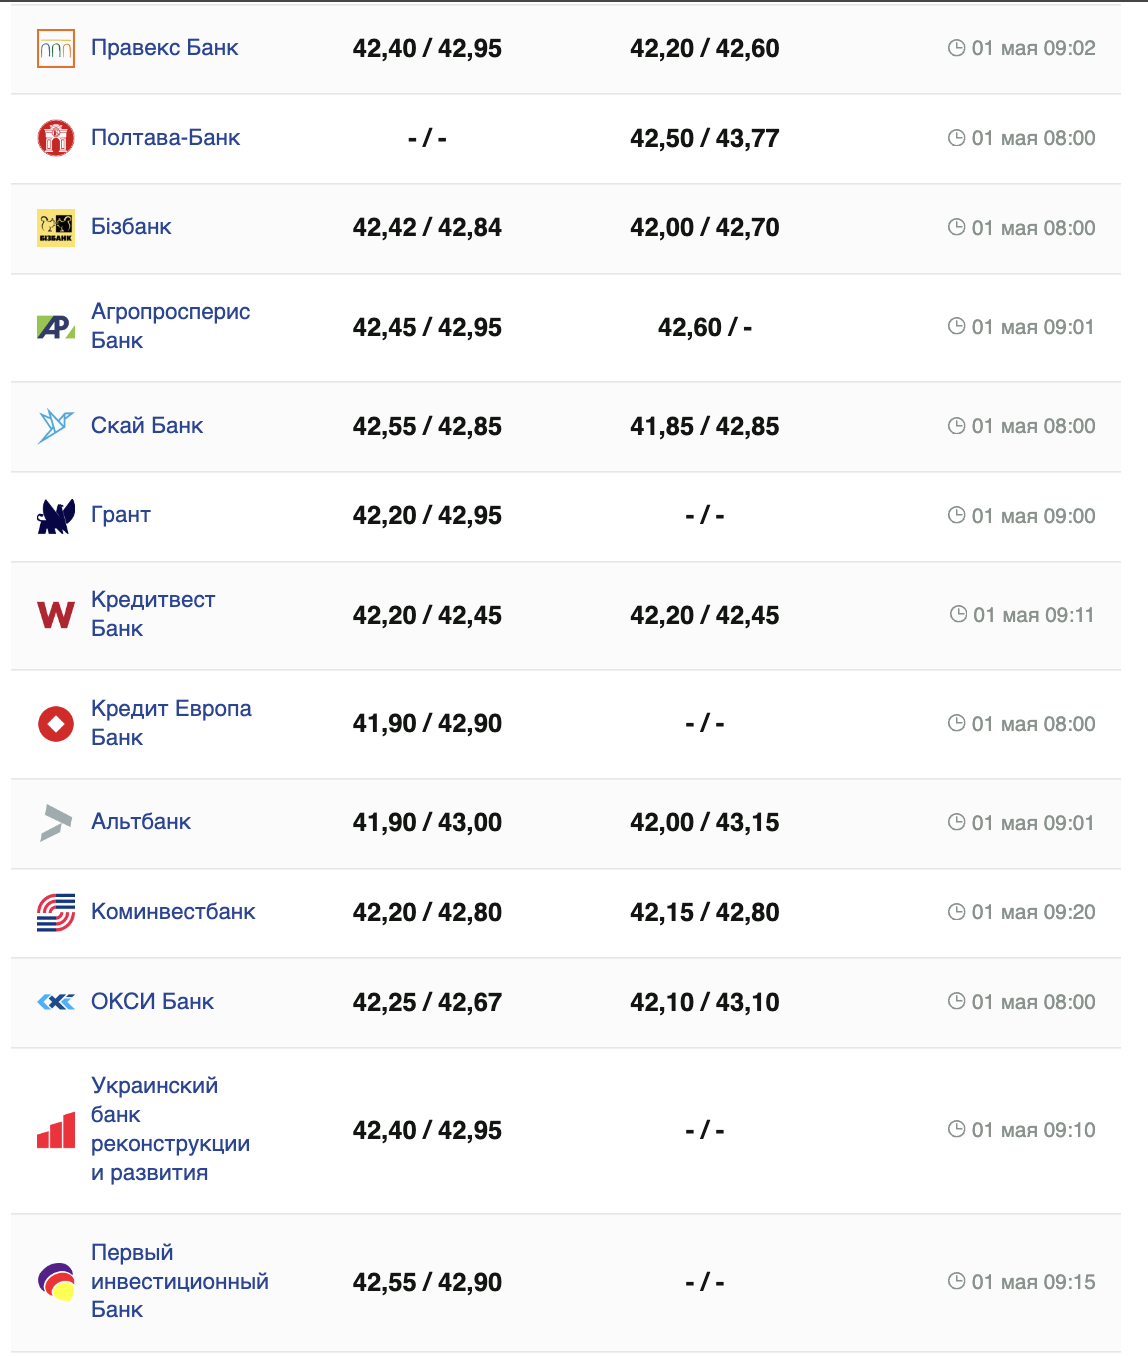Open the Правекс Банк link
Viewport: 1148px width, 1356px height.
(x=164, y=48)
